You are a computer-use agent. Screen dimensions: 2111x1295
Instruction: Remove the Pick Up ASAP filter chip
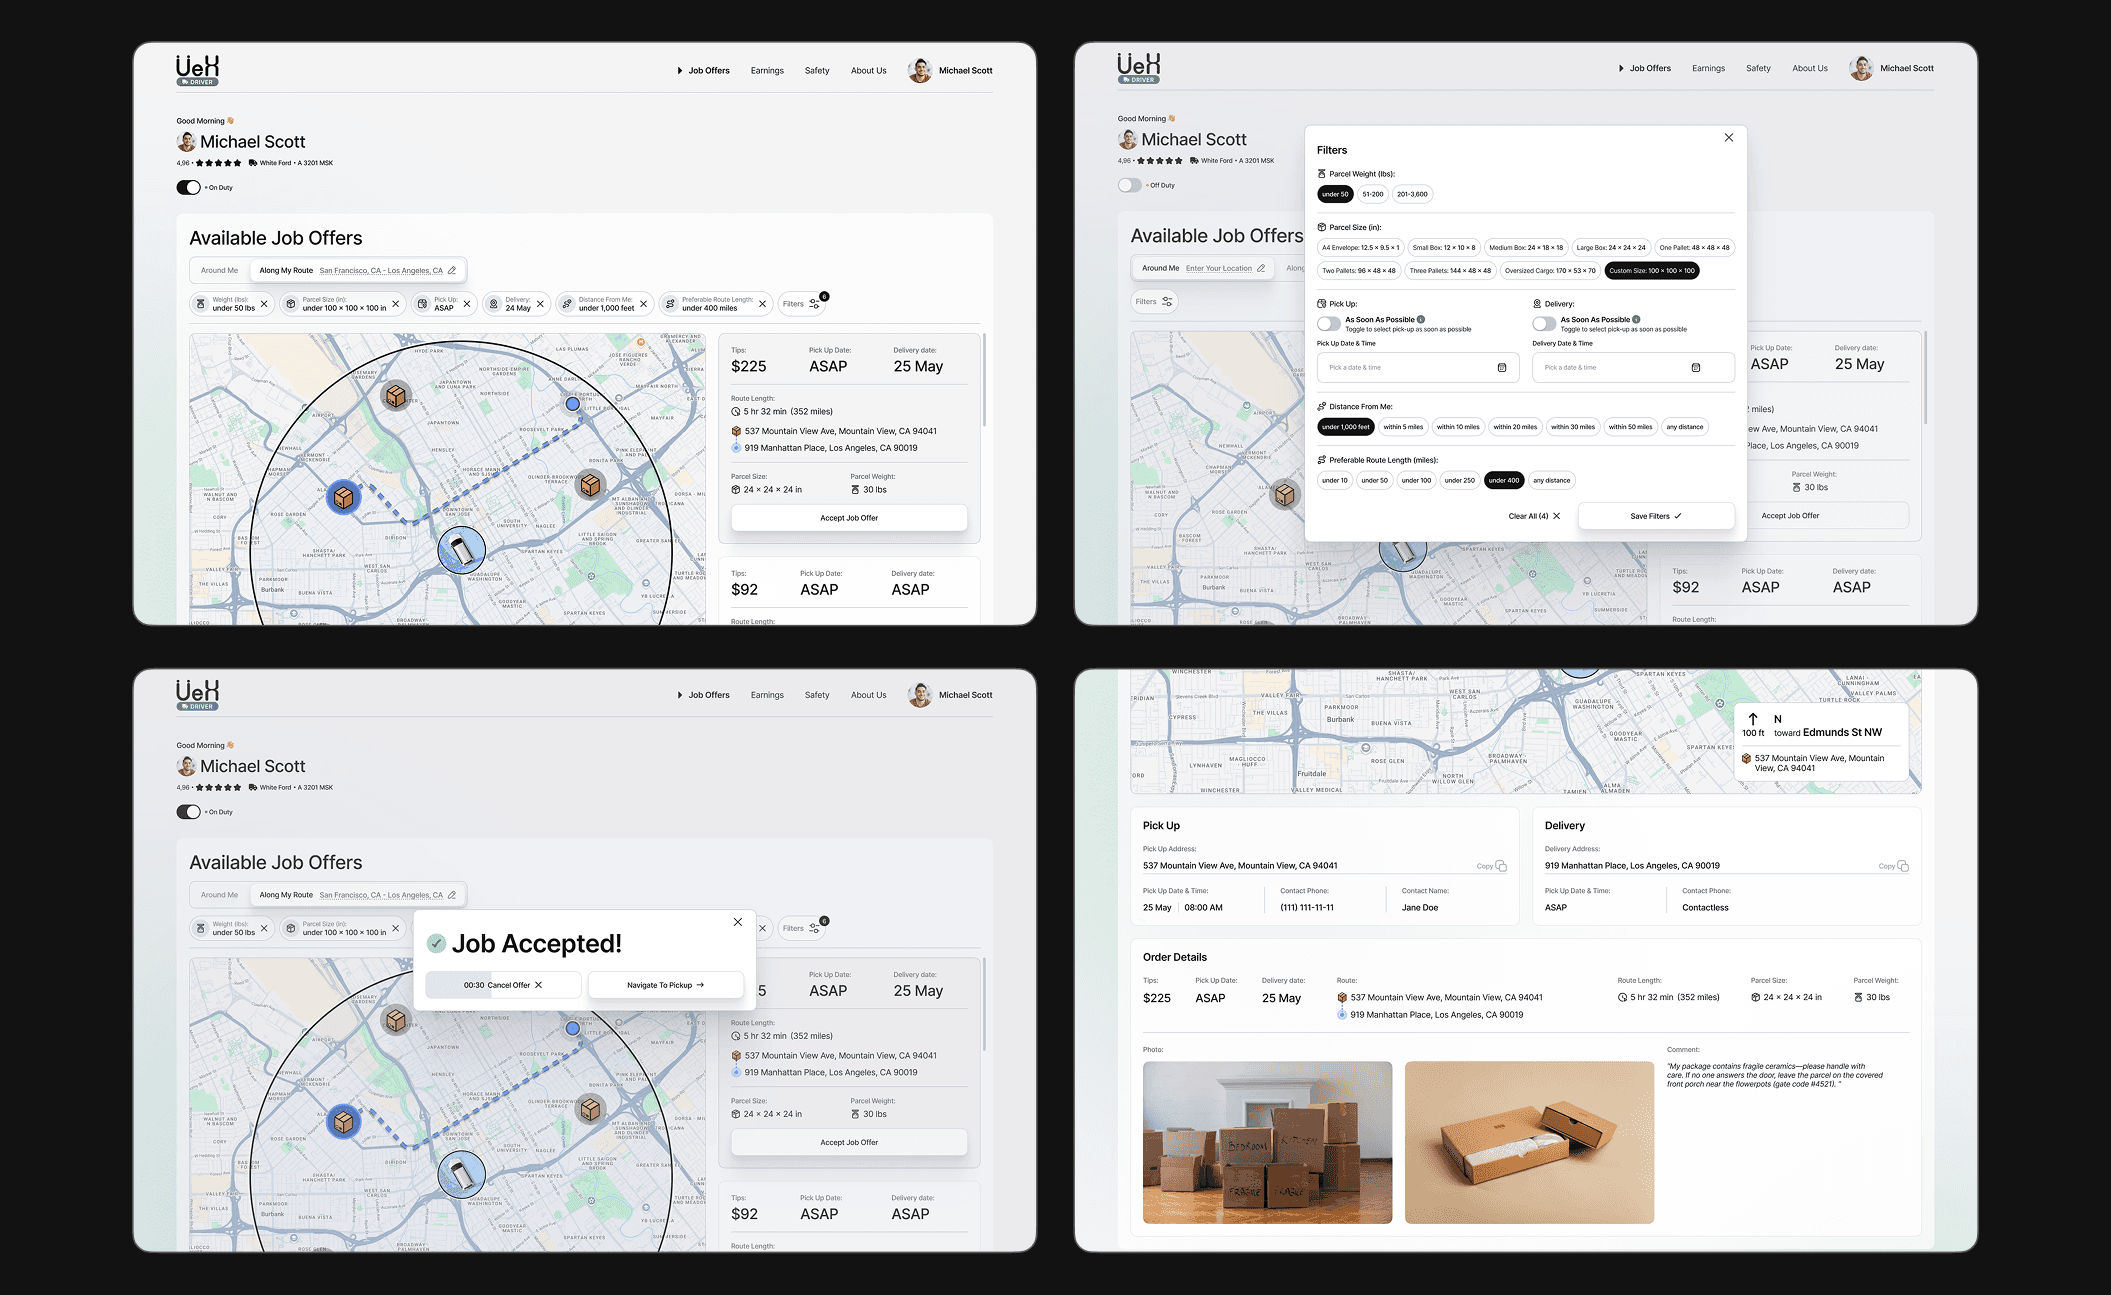coord(467,304)
